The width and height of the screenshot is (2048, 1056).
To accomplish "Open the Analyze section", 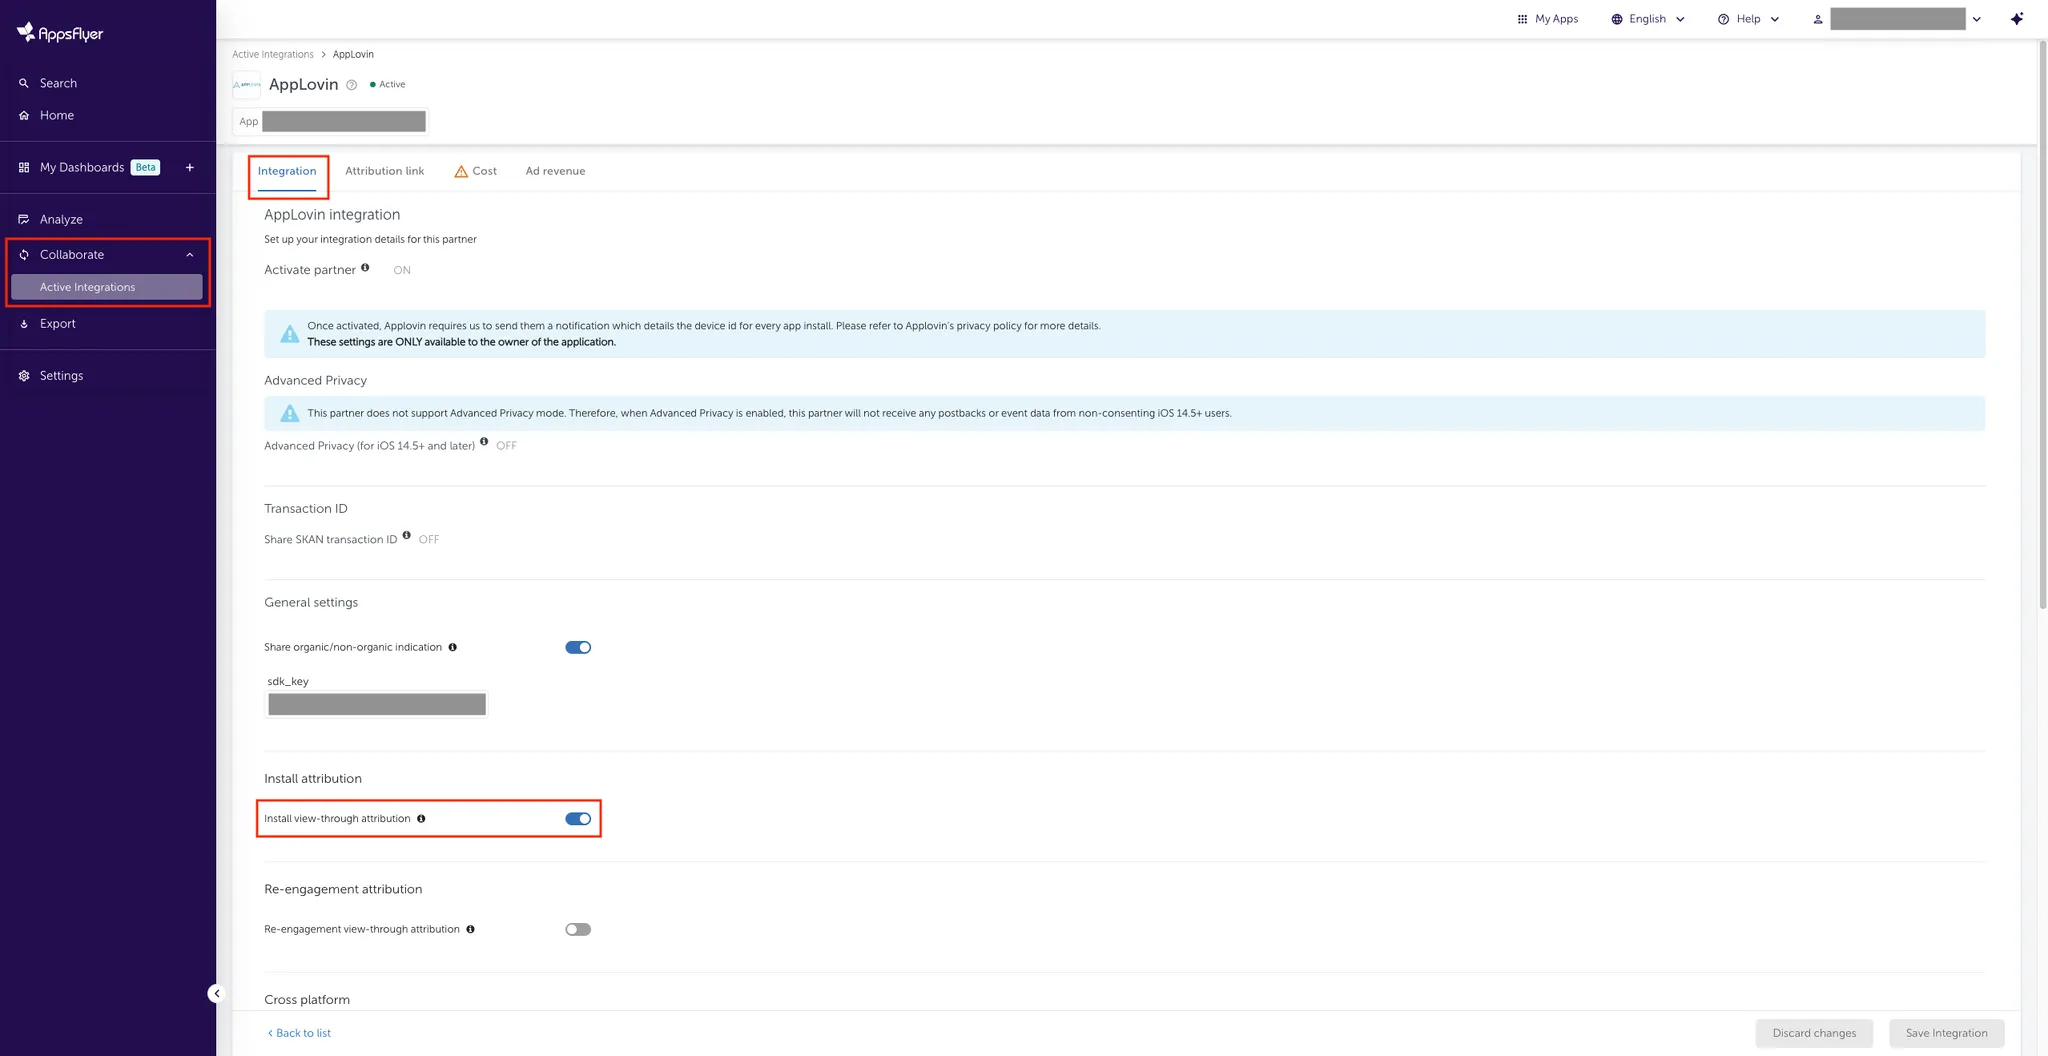I will (61, 219).
